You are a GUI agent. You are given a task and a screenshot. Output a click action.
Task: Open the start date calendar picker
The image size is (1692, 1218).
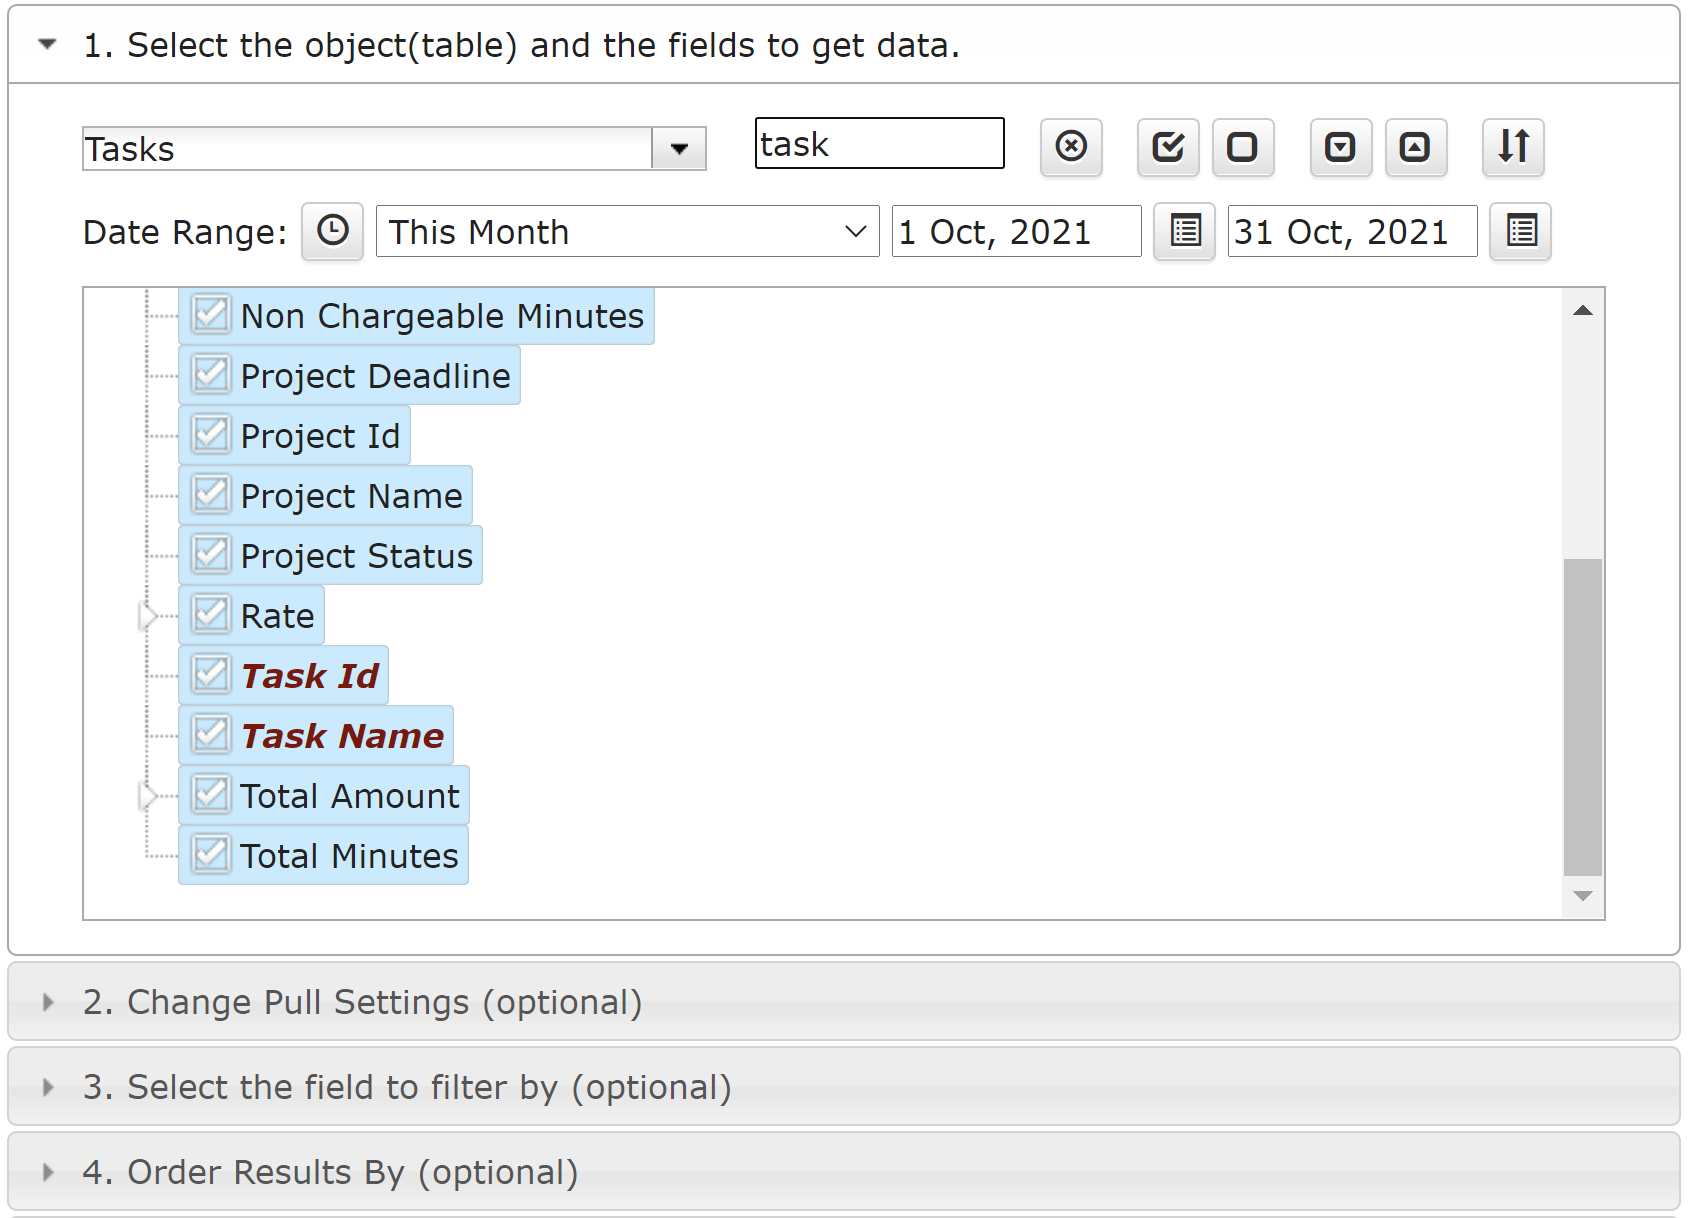[x=1185, y=231]
